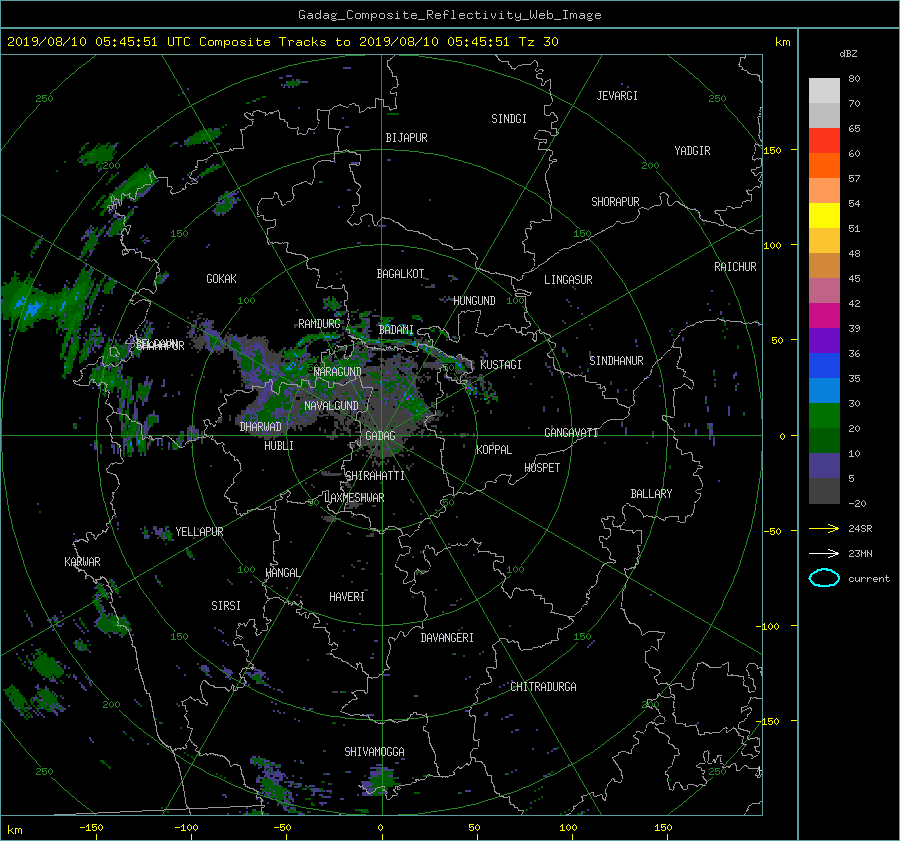Click the GADAG radar center label

(381, 436)
